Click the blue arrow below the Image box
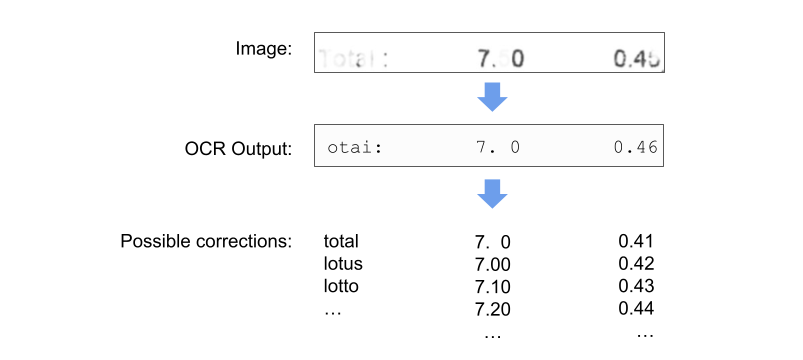The image size is (803, 360). tap(492, 96)
